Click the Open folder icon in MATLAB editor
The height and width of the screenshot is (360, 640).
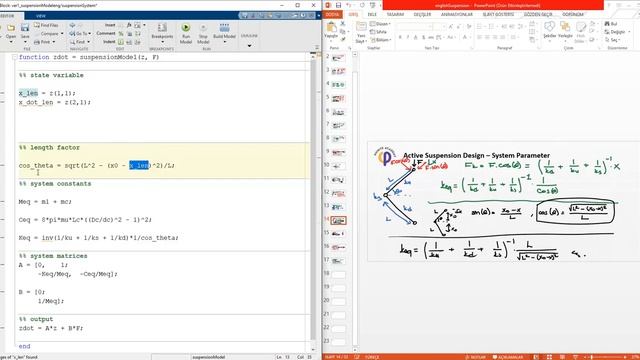(x=11, y=28)
